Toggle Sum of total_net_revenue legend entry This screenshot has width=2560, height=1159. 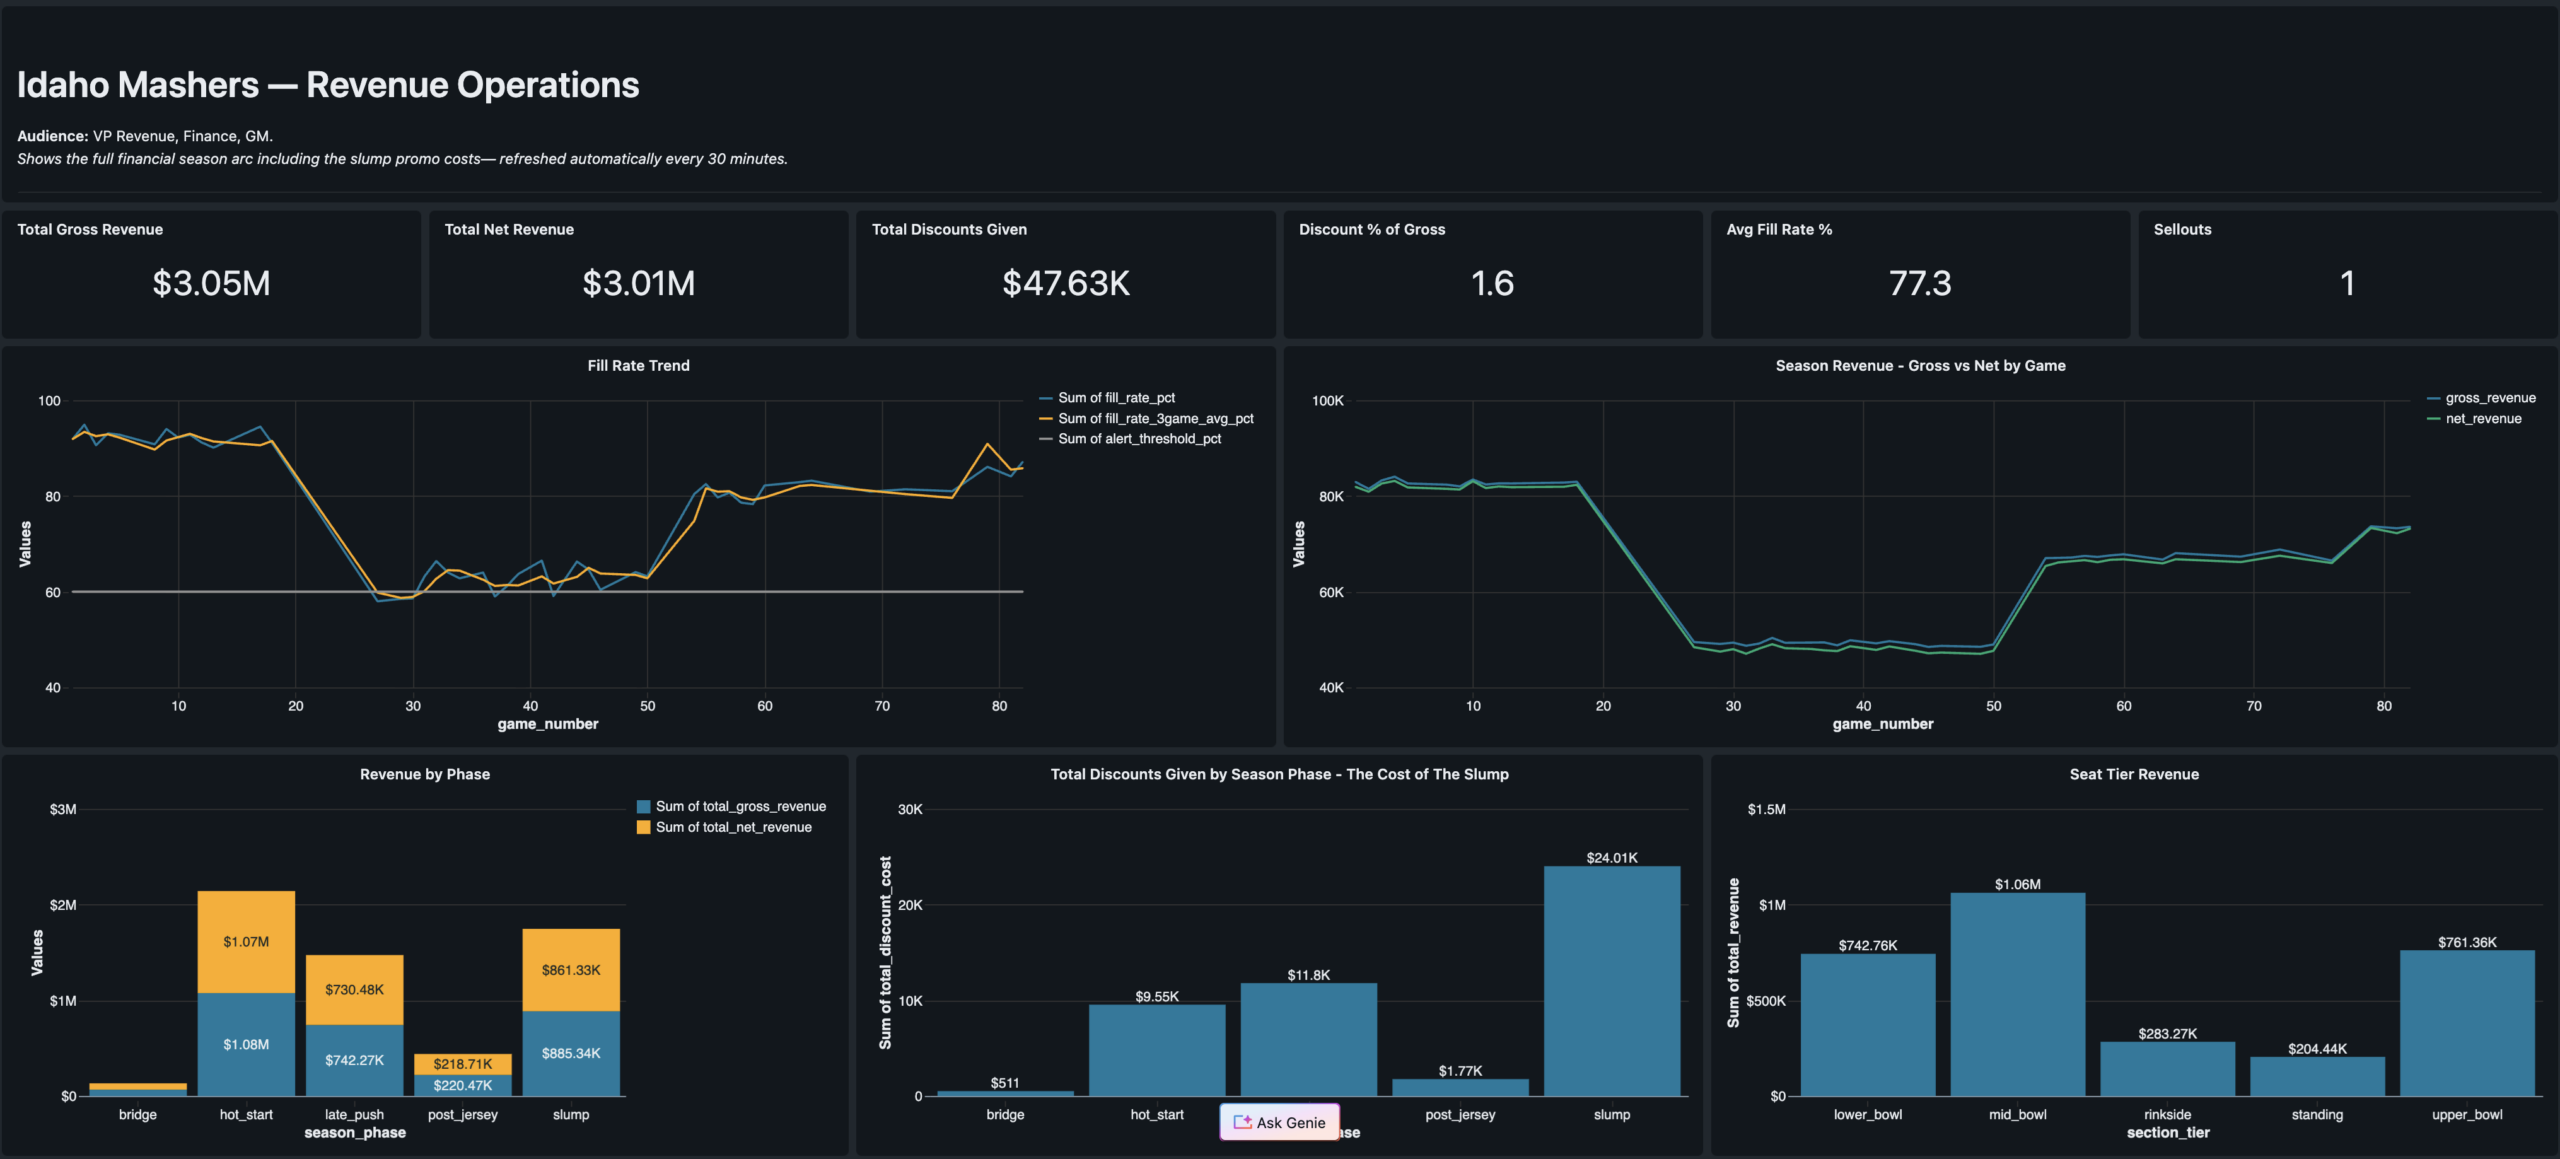(x=724, y=827)
